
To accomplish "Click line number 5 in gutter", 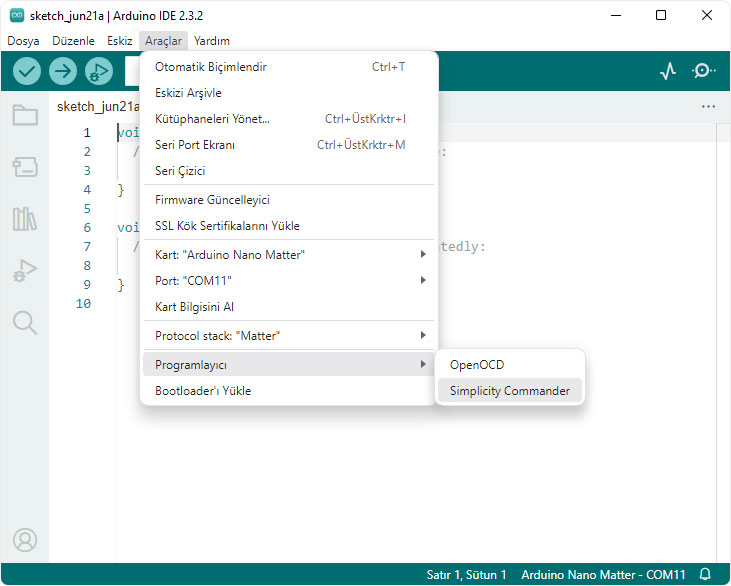I will point(87,208).
